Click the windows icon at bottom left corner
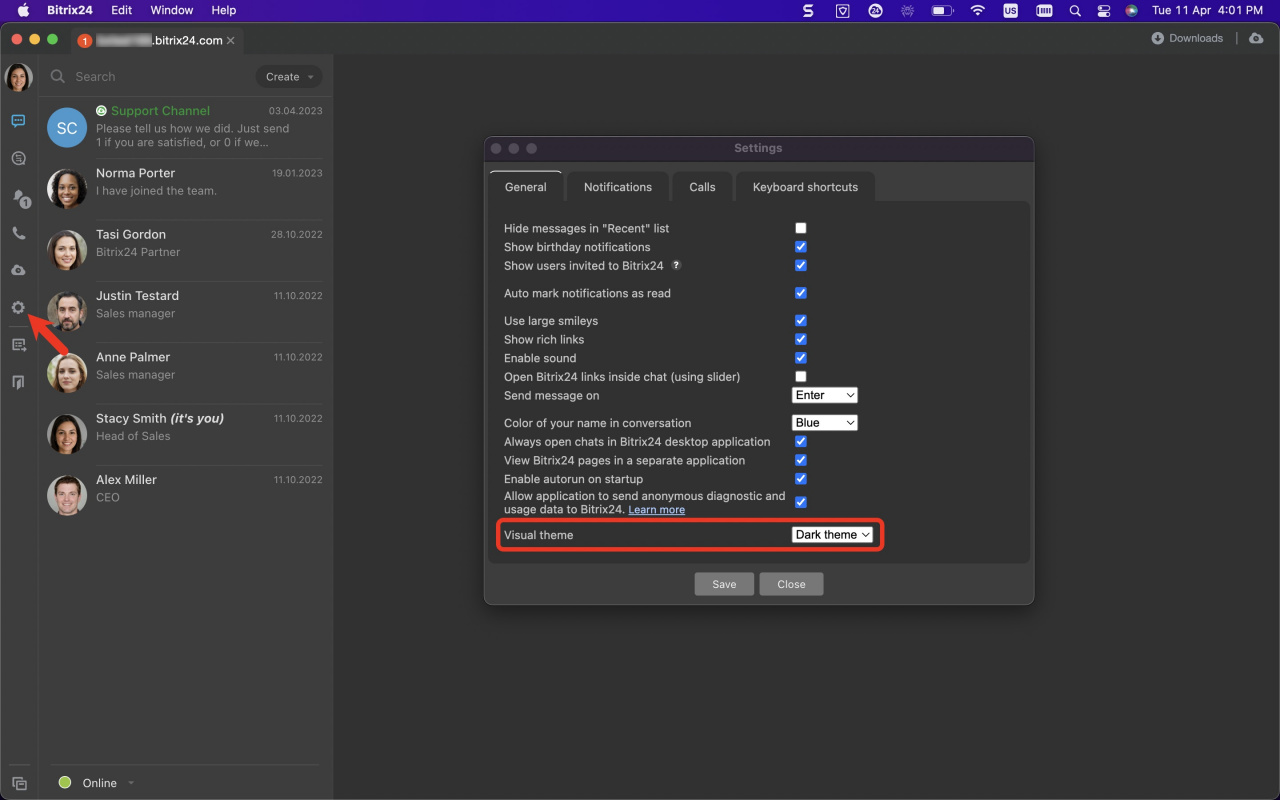 pyautogui.click(x=19, y=784)
